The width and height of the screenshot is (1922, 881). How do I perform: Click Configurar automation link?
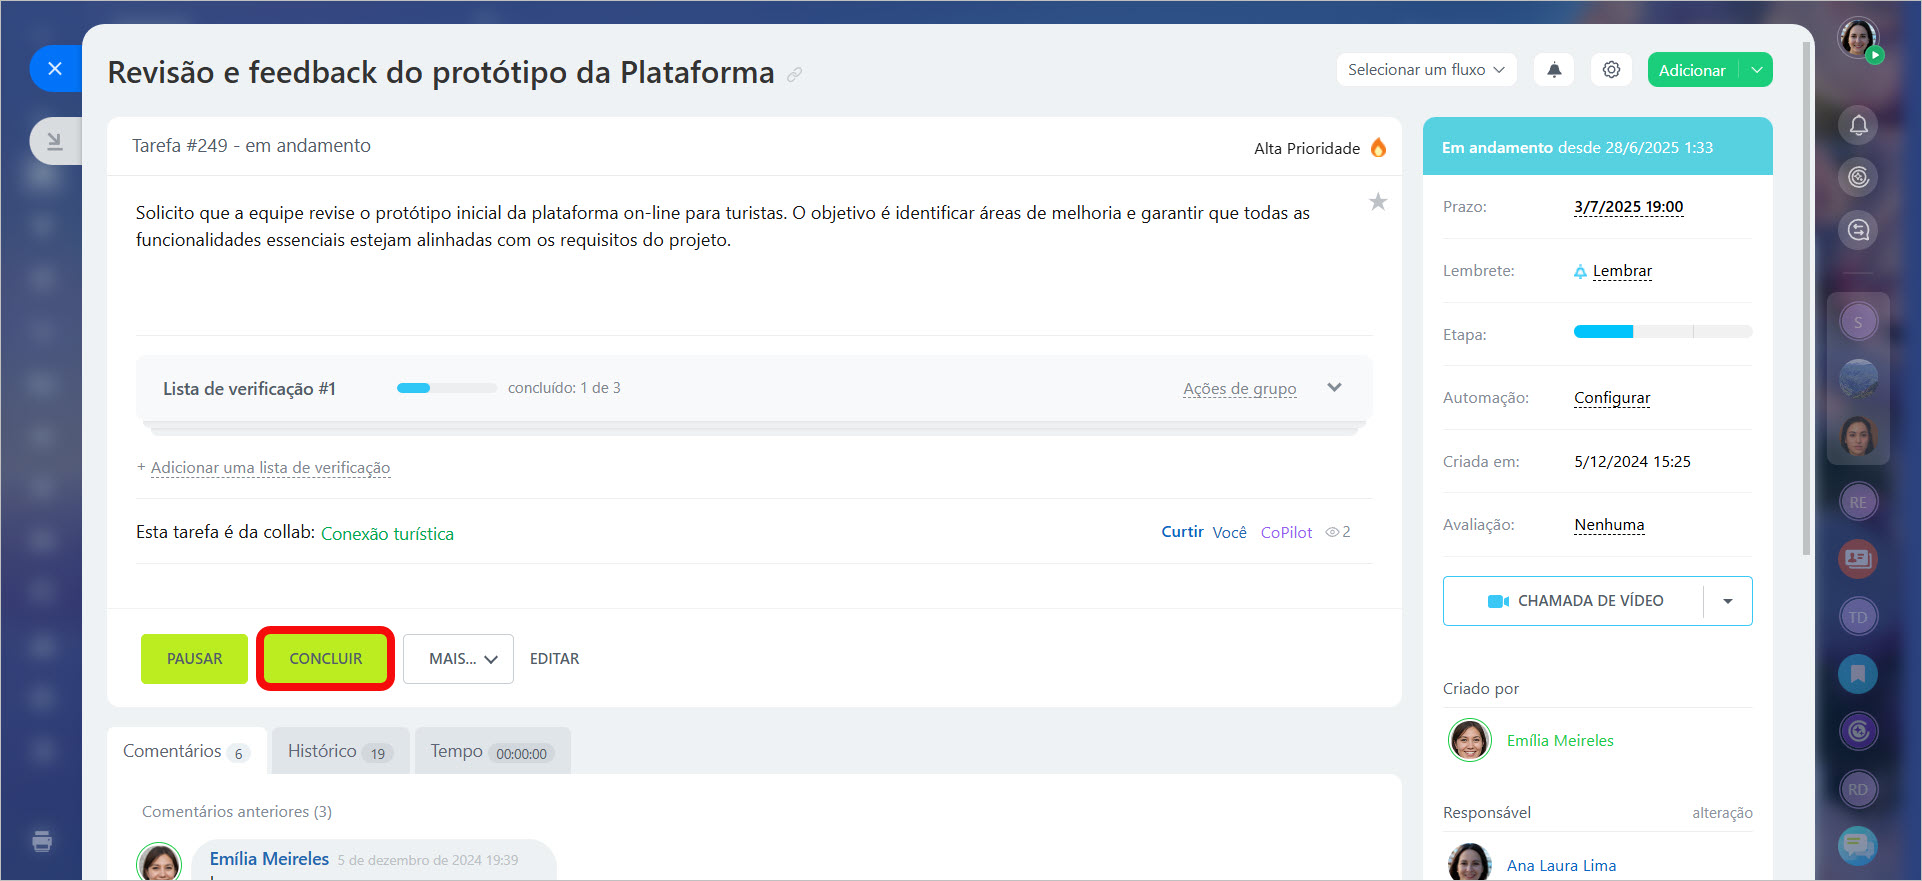(x=1612, y=398)
